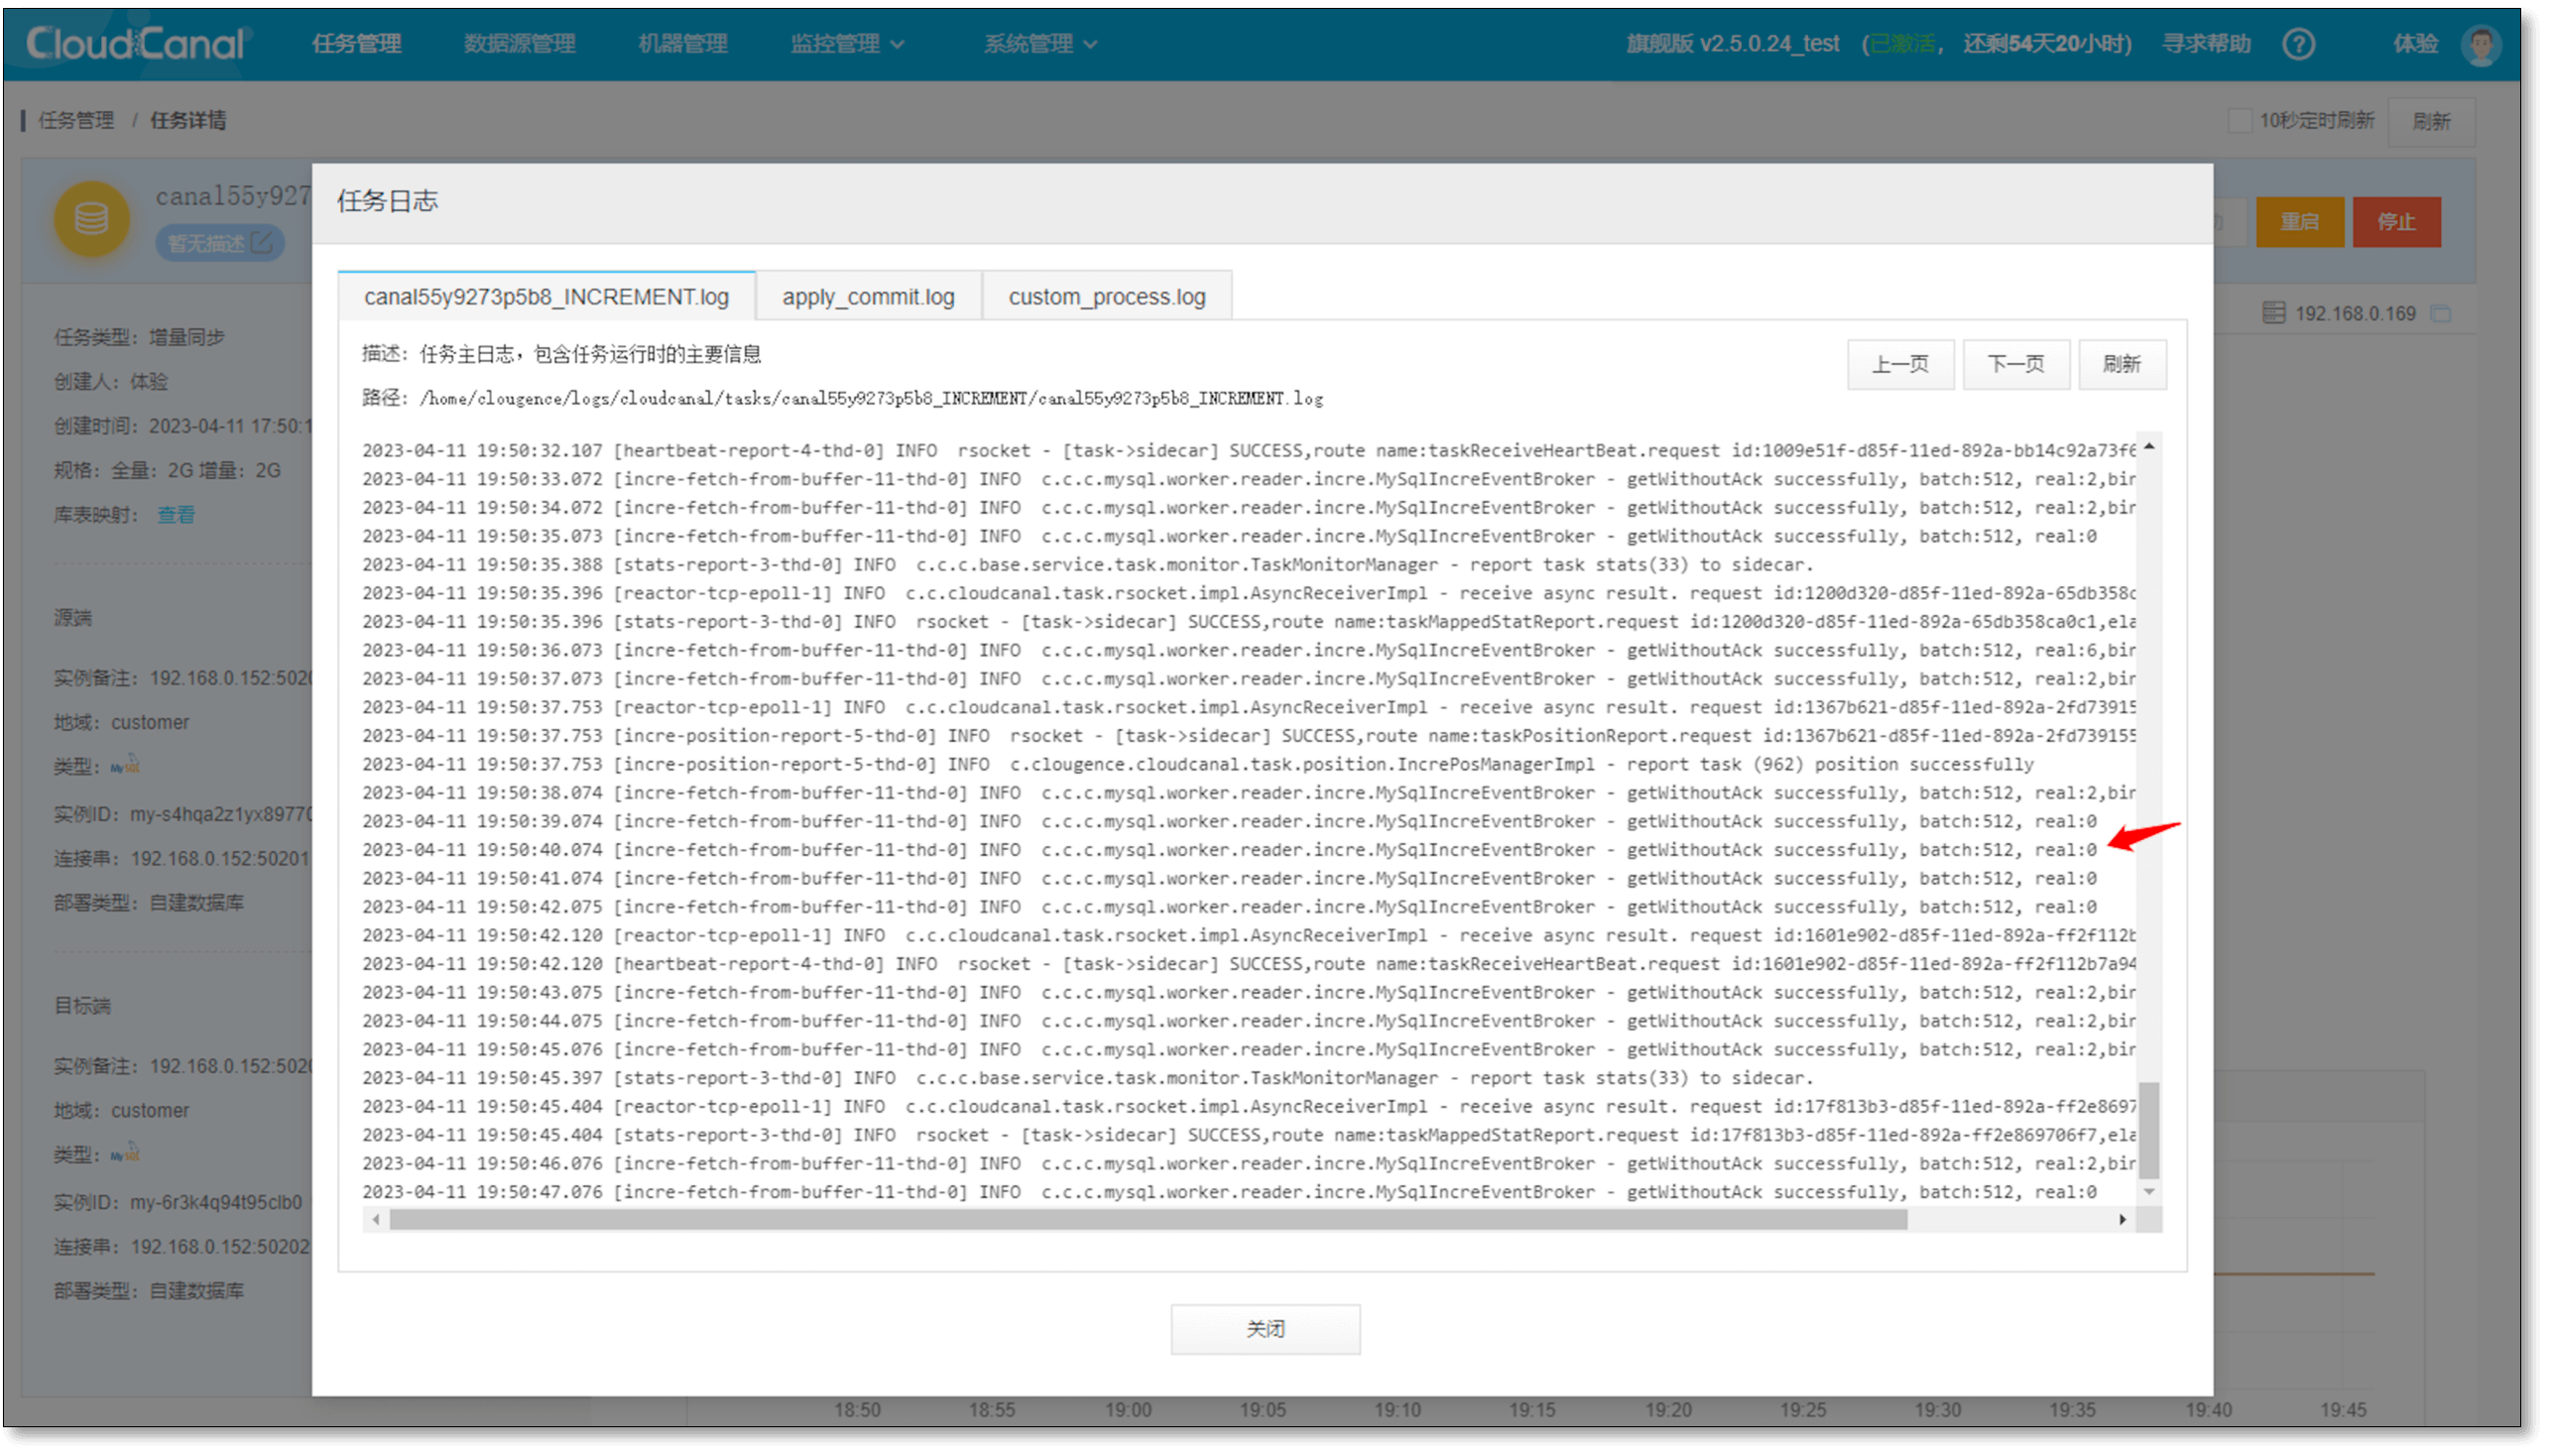Click the edit pencil icon beside 暂无描述
Screen dimensions: 2550x1456
262,242
